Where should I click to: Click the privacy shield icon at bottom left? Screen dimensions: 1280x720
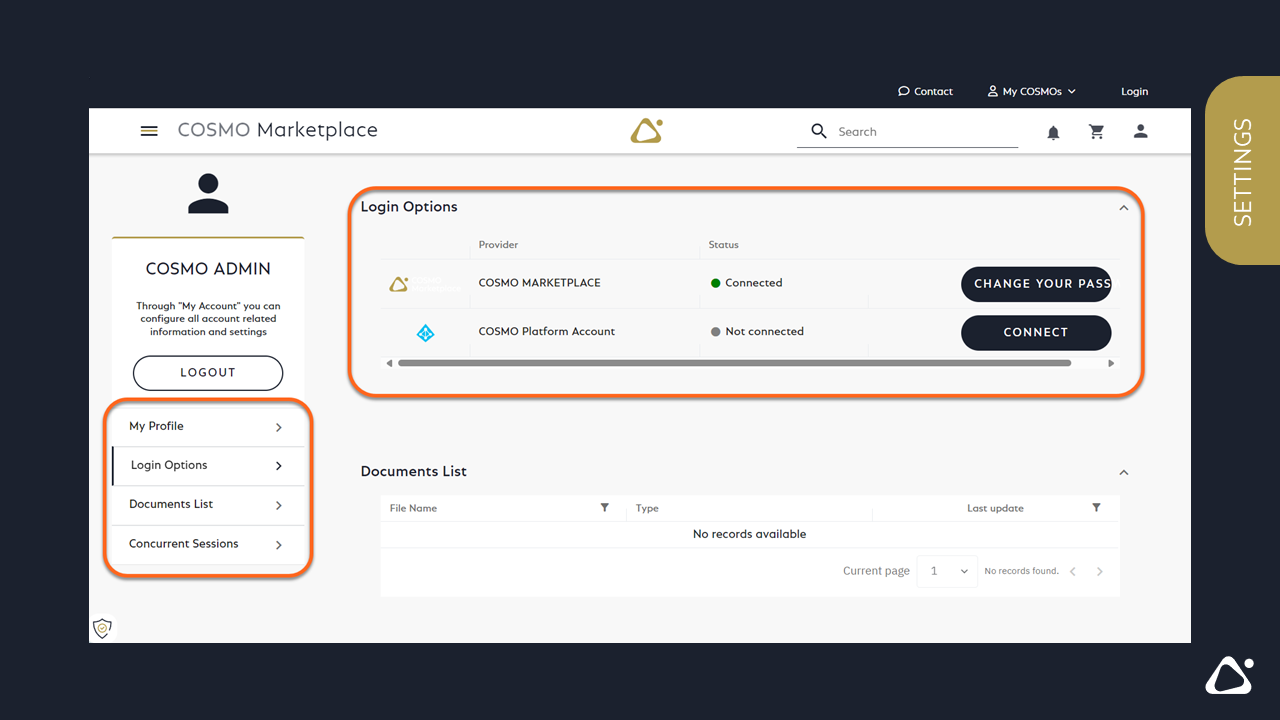click(x=102, y=628)
